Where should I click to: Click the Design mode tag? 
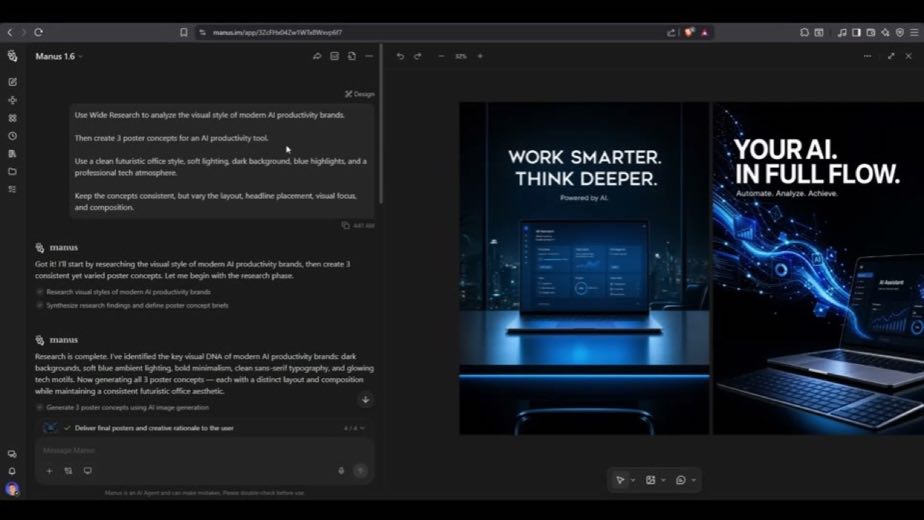pyautogui.click(x=360, y=94)
